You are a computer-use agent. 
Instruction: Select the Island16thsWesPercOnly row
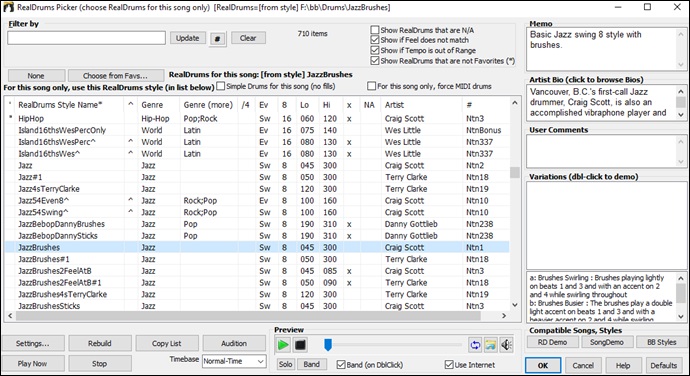257,130
